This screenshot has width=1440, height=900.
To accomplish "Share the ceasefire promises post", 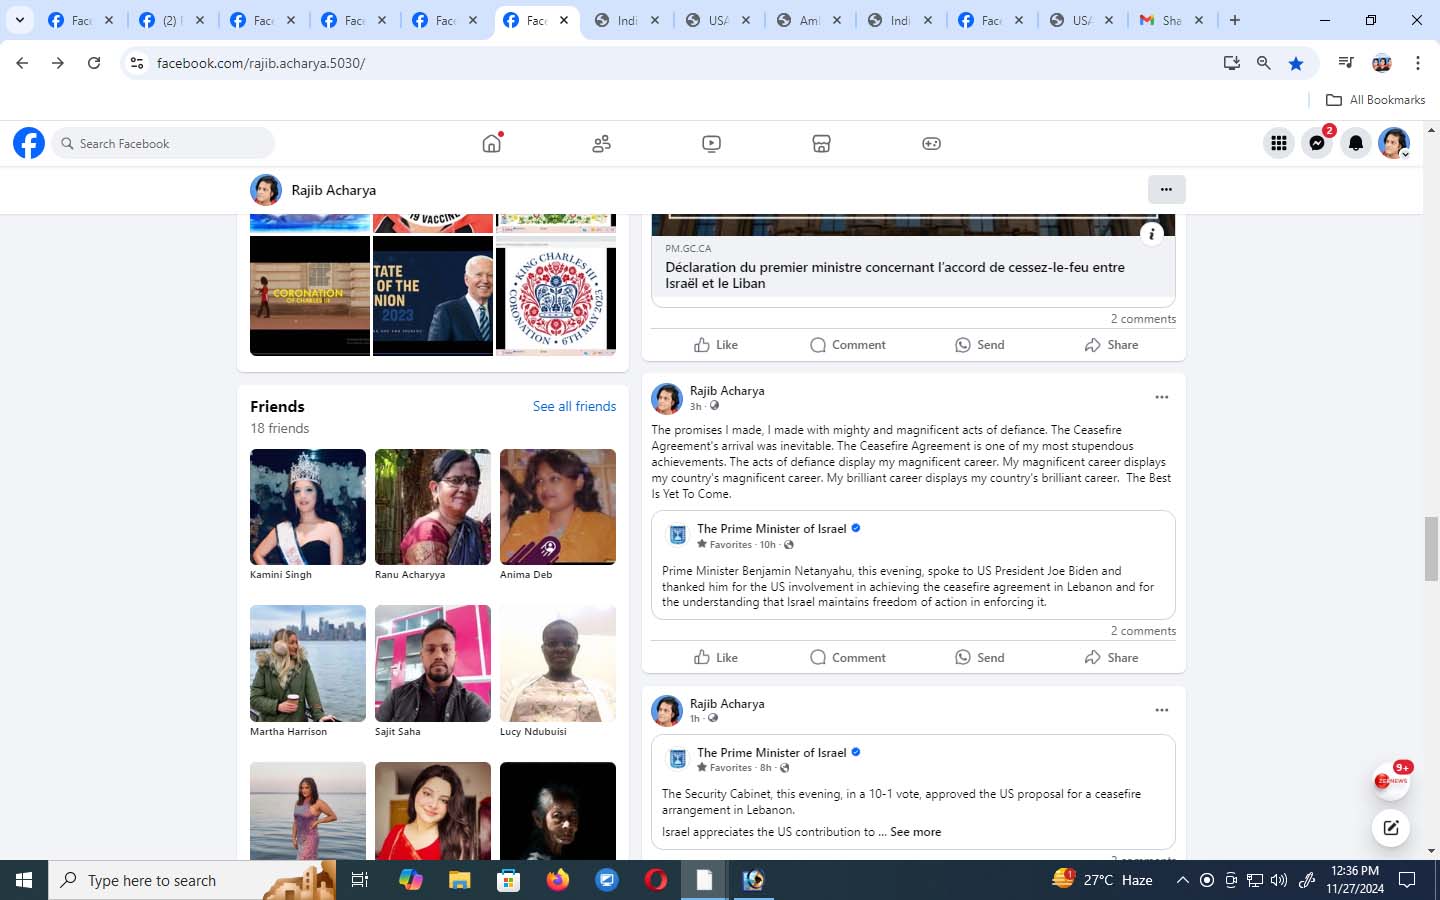I will (x=1111, y=657).
